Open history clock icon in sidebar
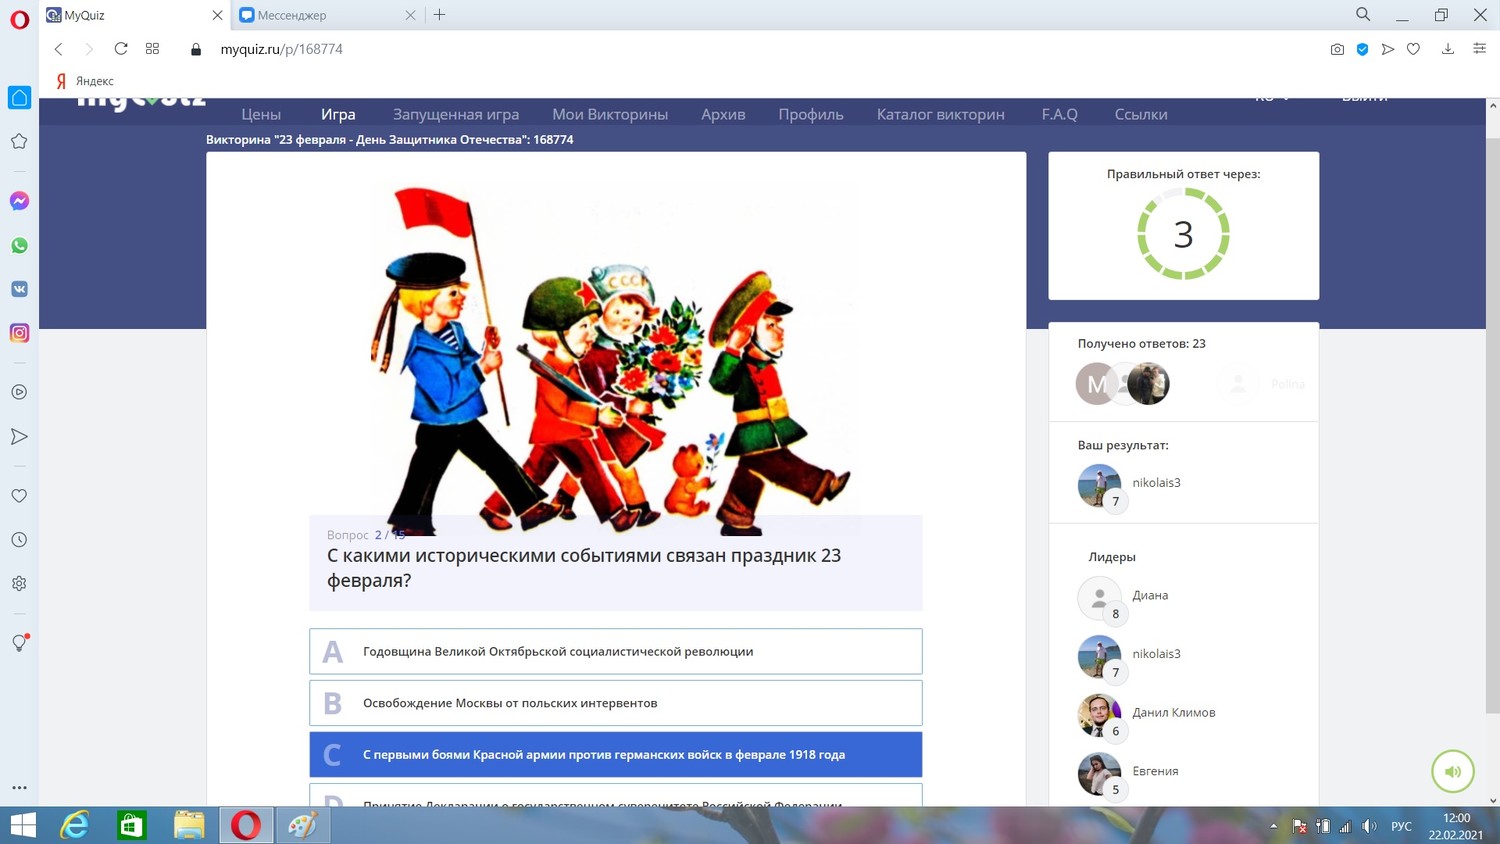The height and width of the screenshot is (844, 1500). [x=19, y=539]
